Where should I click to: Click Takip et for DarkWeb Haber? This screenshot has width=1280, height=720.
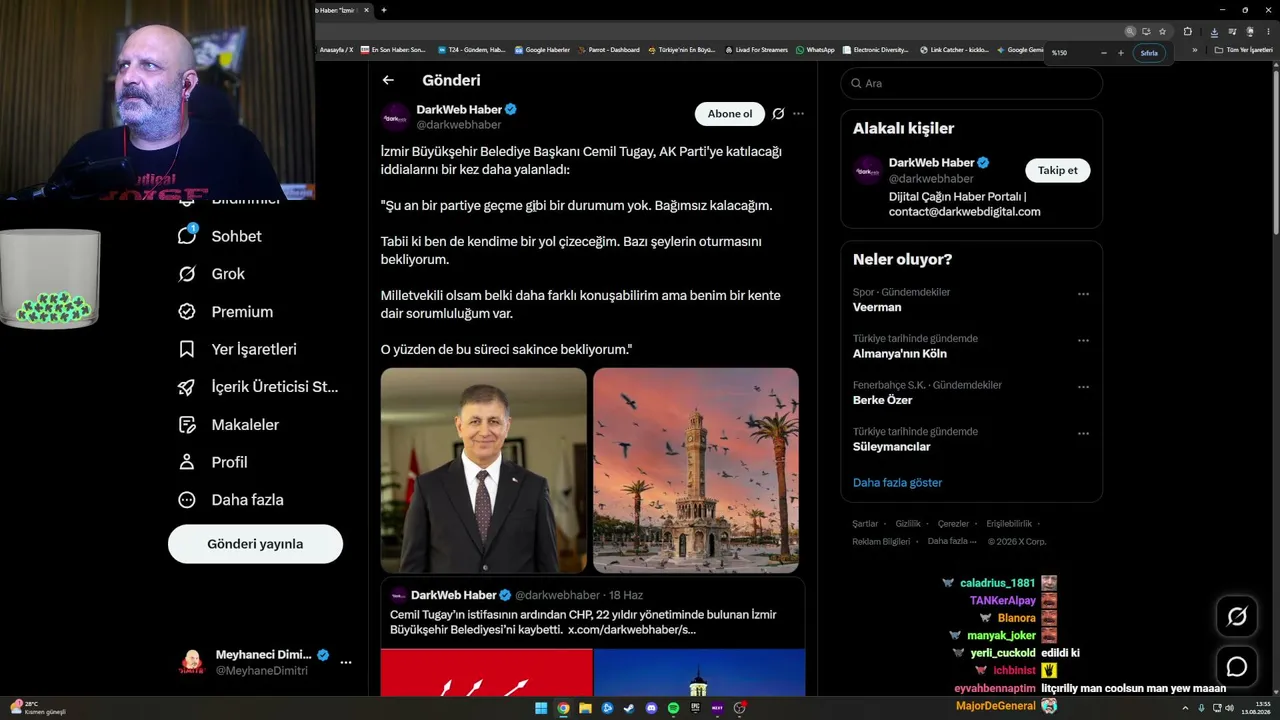pyautogui.click(x=1058, y=170)
